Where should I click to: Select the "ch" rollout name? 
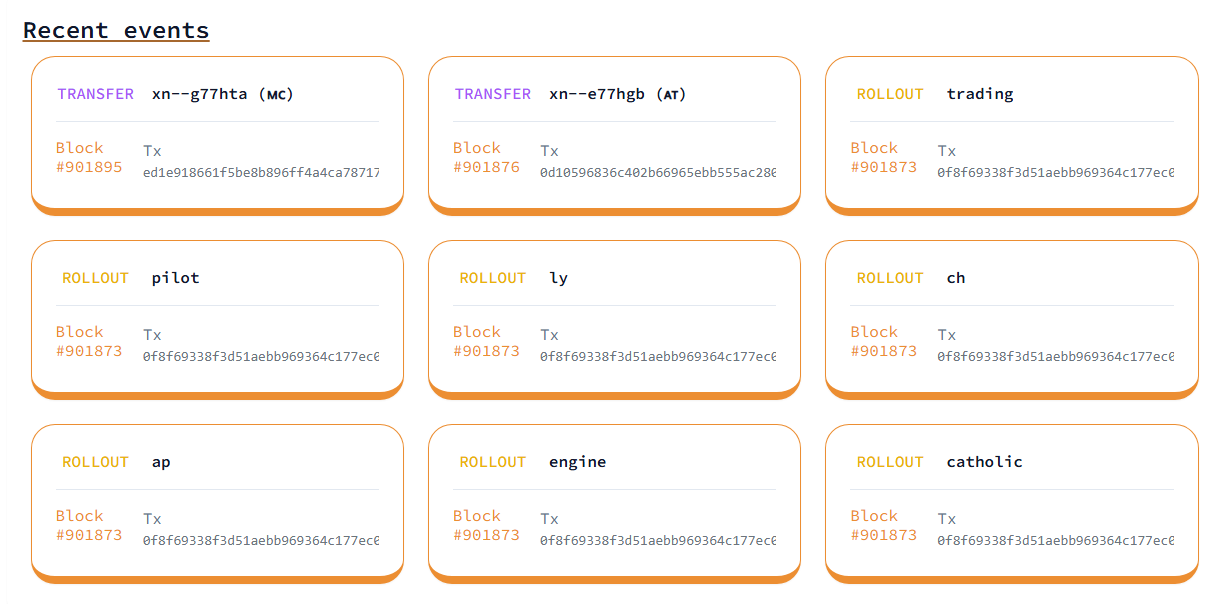tap(956, 278)
